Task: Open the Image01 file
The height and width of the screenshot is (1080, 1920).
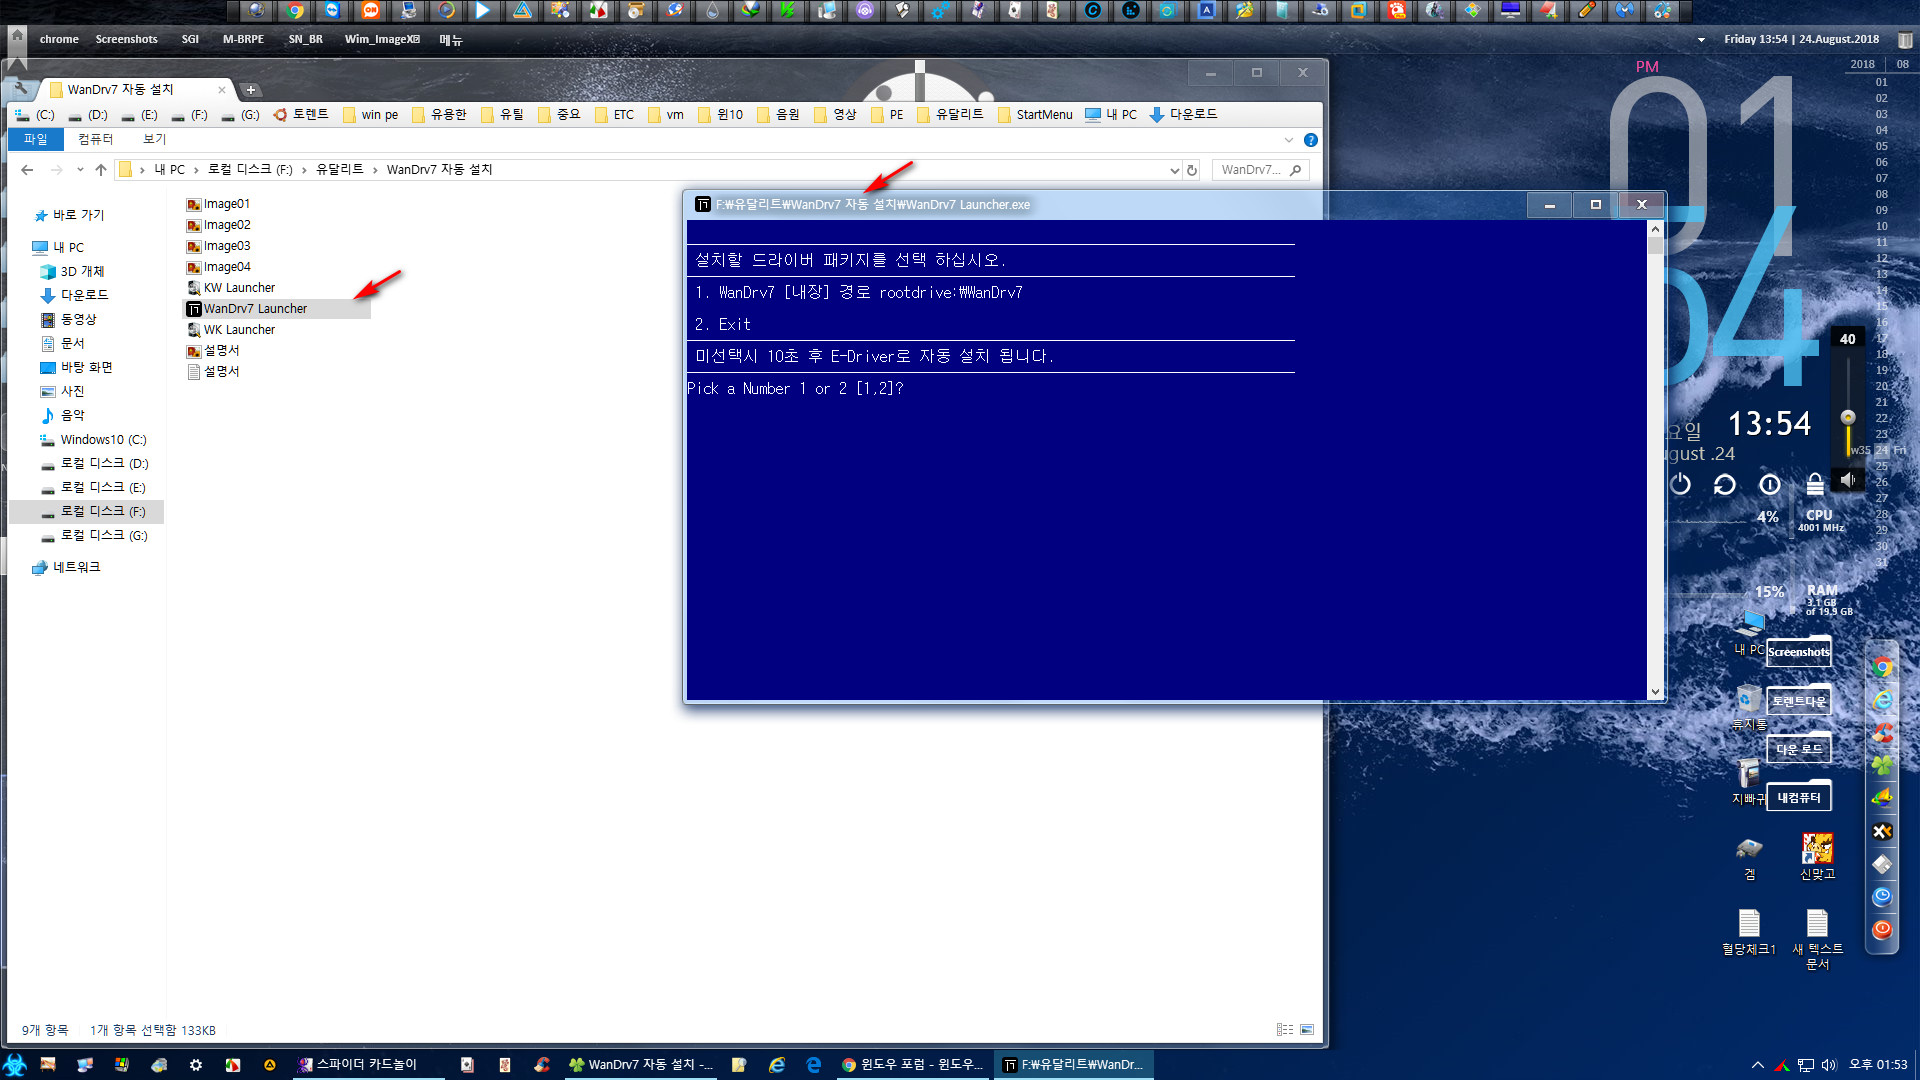Action: click(x=218, y=204)
